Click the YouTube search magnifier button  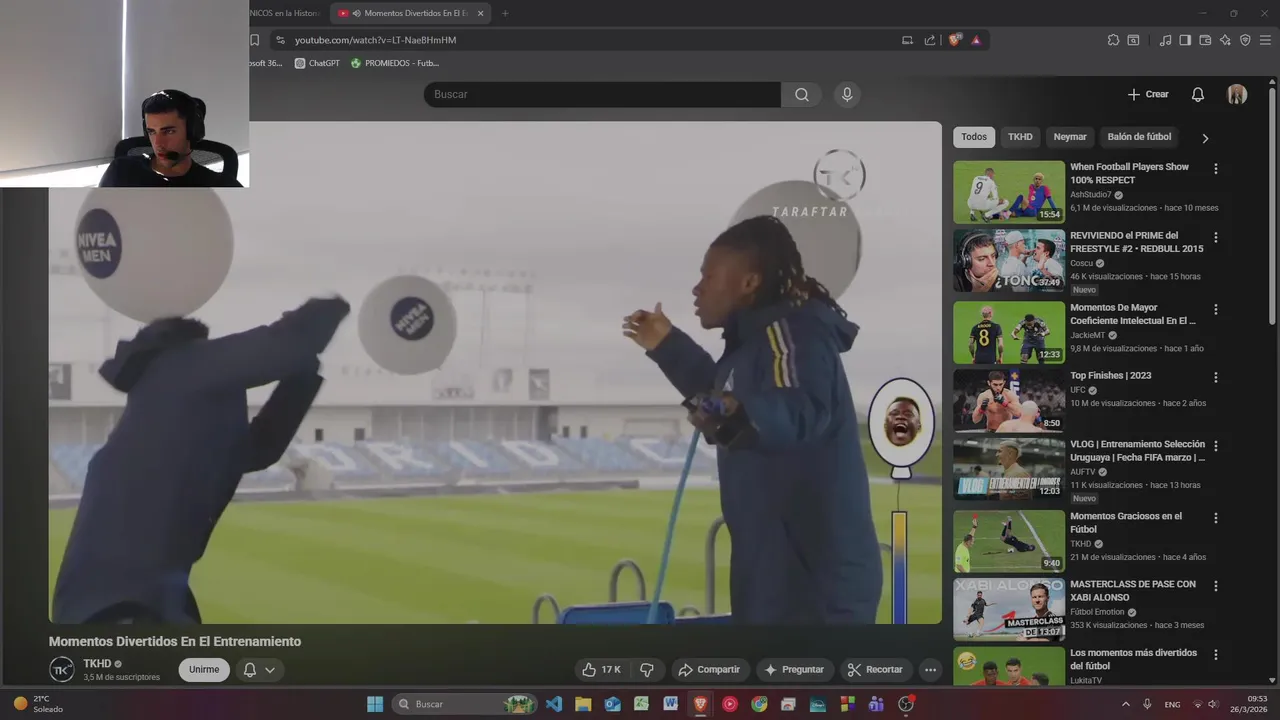802,94
